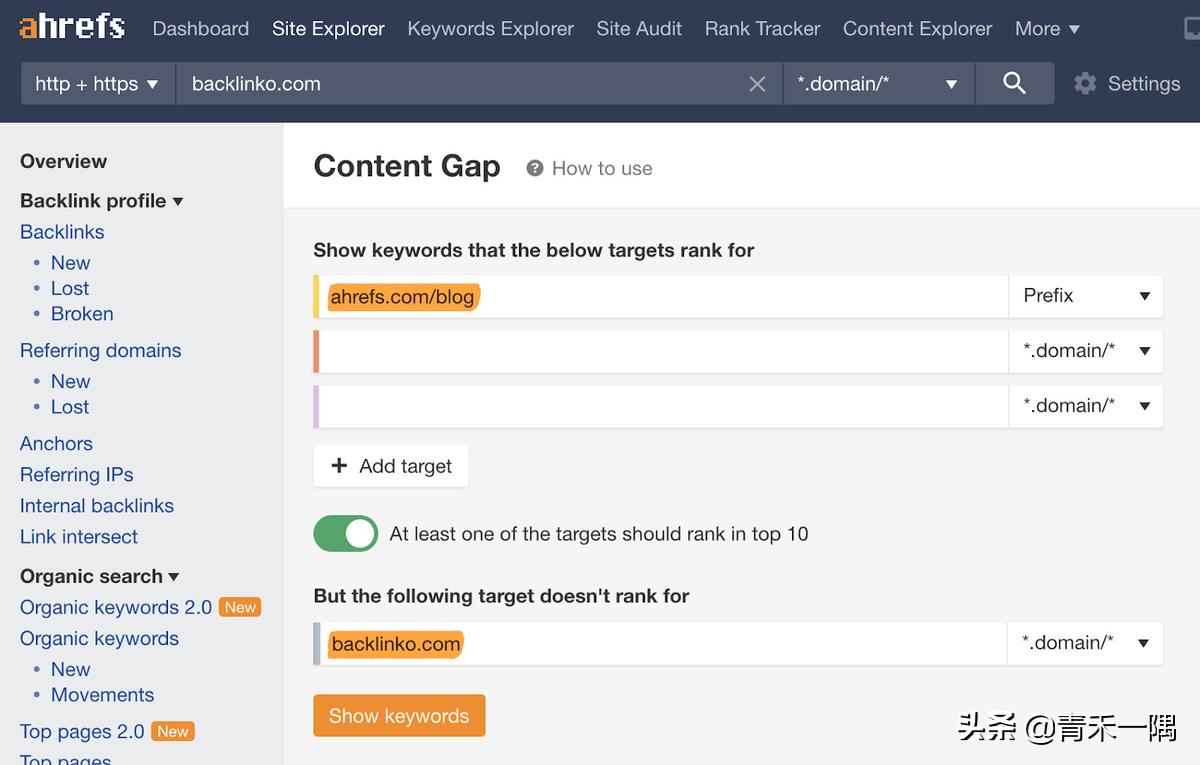
Task: Click the search magnifier icon
Action: 1014,84
